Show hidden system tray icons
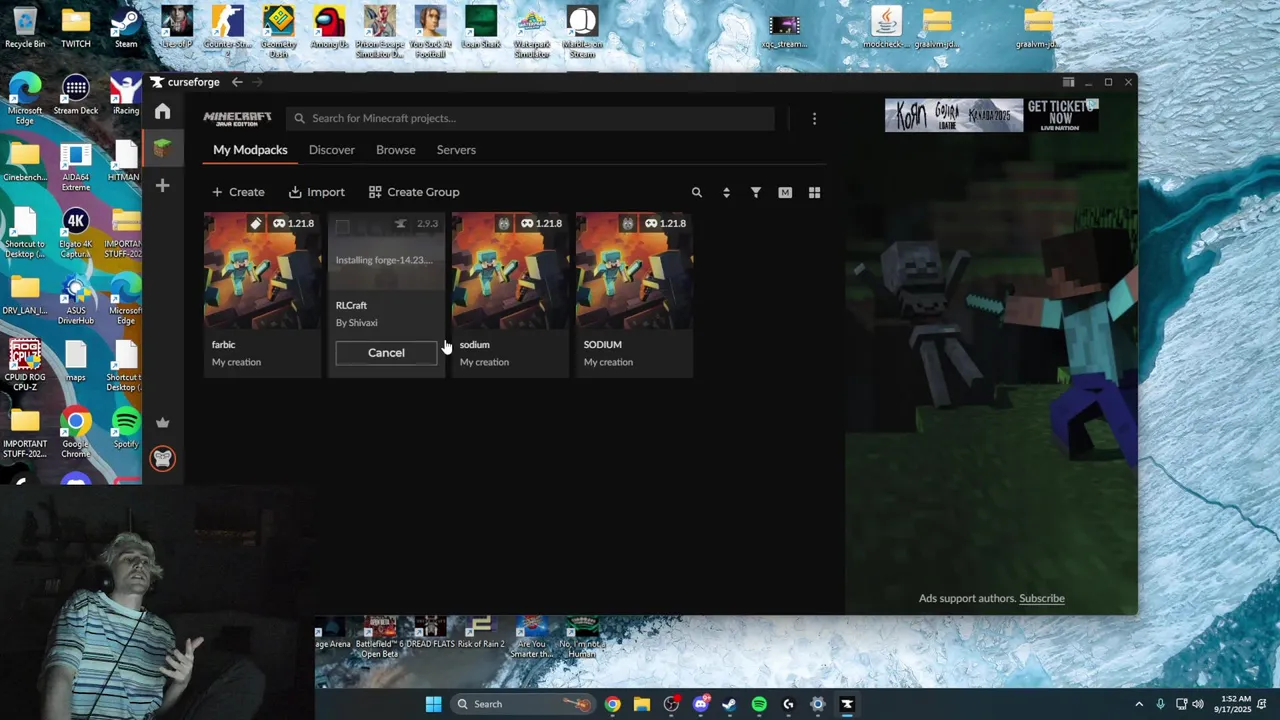Viewport: 1280px width, 720px height. click(1139, 704)
